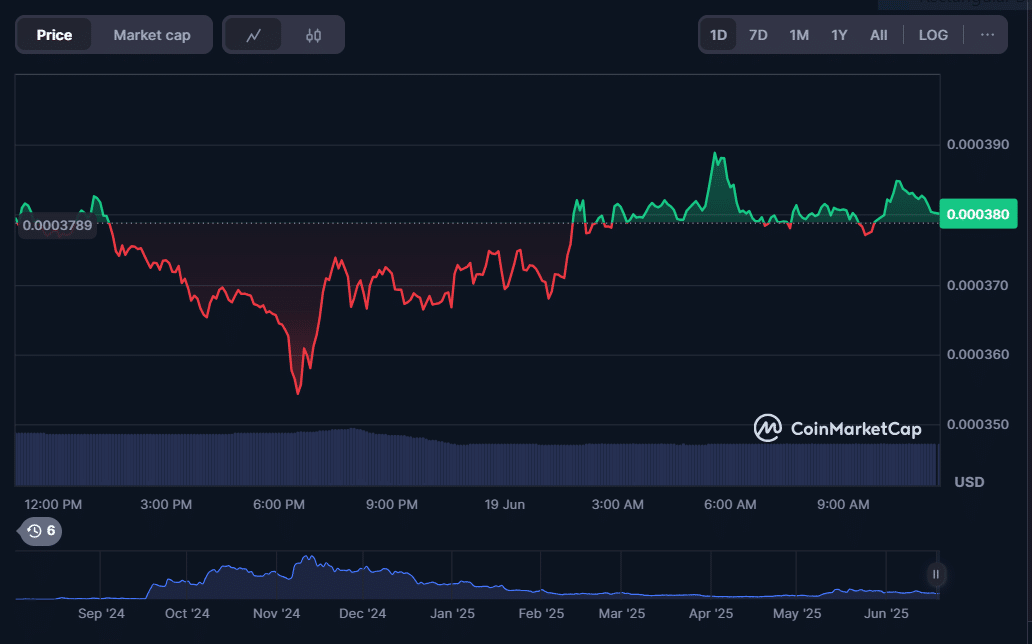
Task: Select the Price tab
Action: [54, 35]
